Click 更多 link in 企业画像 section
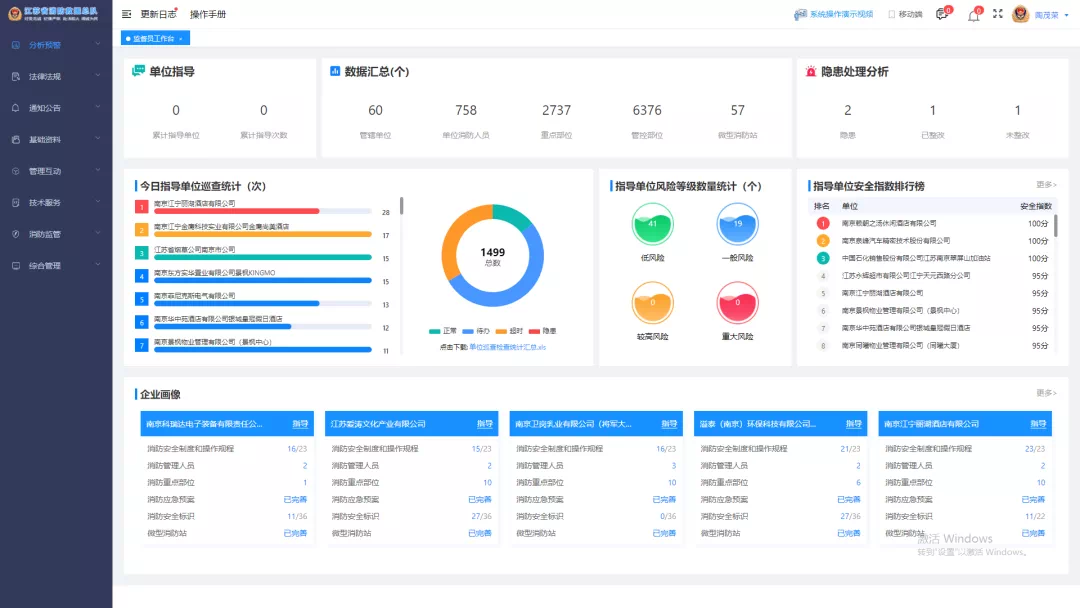Image resolution: width=1080 pixels, height=608 pixels. pyautogui.click(x=1046, y=393)
